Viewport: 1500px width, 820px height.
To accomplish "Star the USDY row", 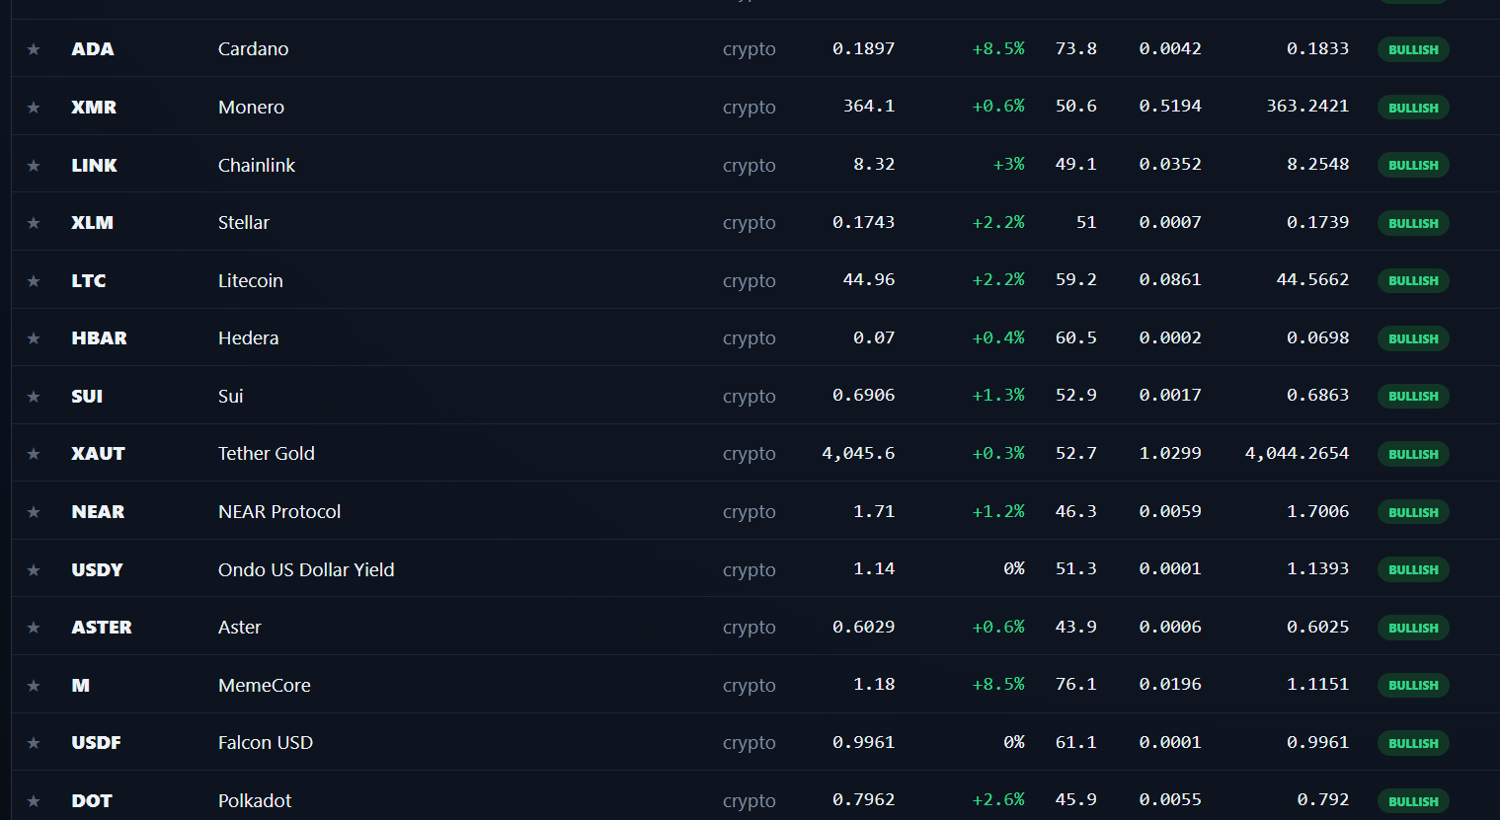I will pyautogui.click(x=33, y=570).
